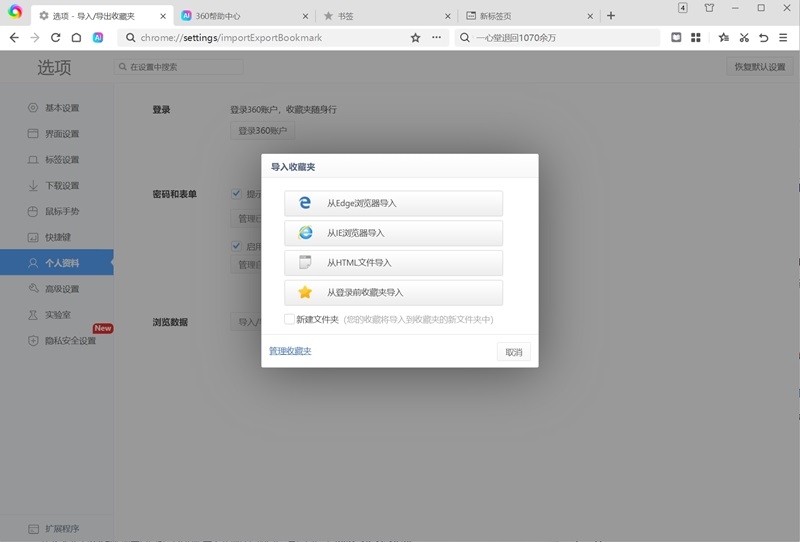The width and height of the screenshot is (800, 542).
Task: Open the main hamburger menu
Action: pyautogui.click(x=783, y=37)
